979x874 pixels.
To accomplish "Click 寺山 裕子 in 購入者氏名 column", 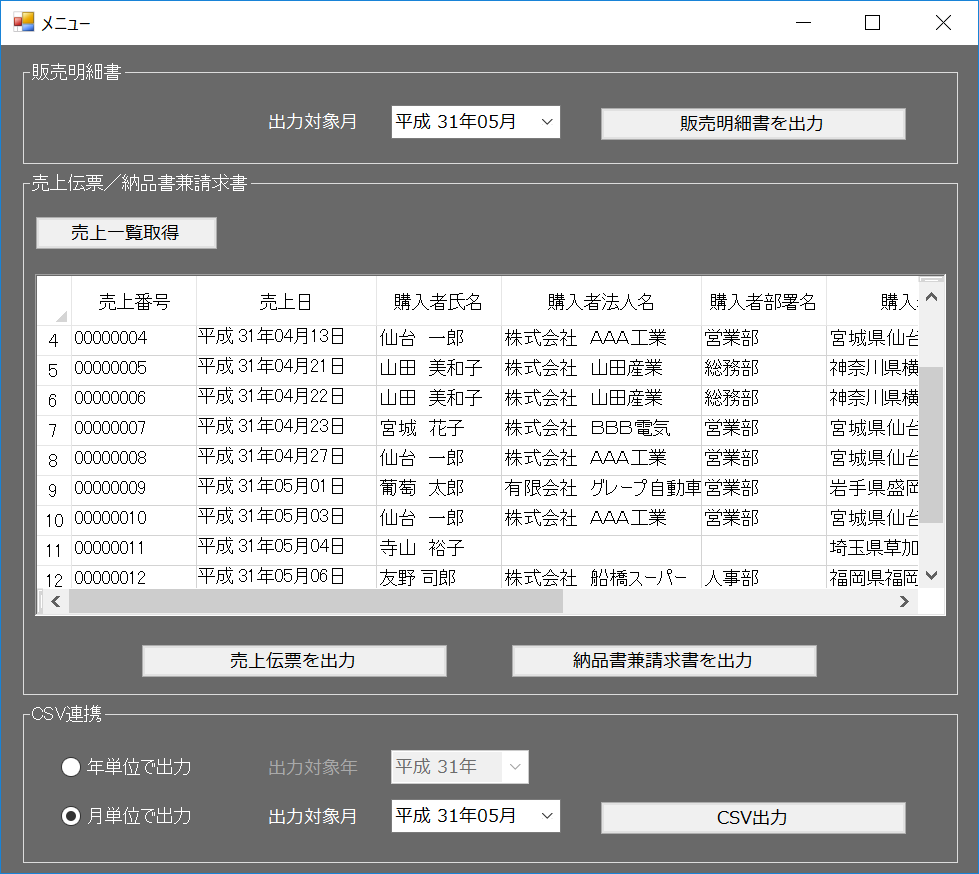I will (x=438, y=550).
